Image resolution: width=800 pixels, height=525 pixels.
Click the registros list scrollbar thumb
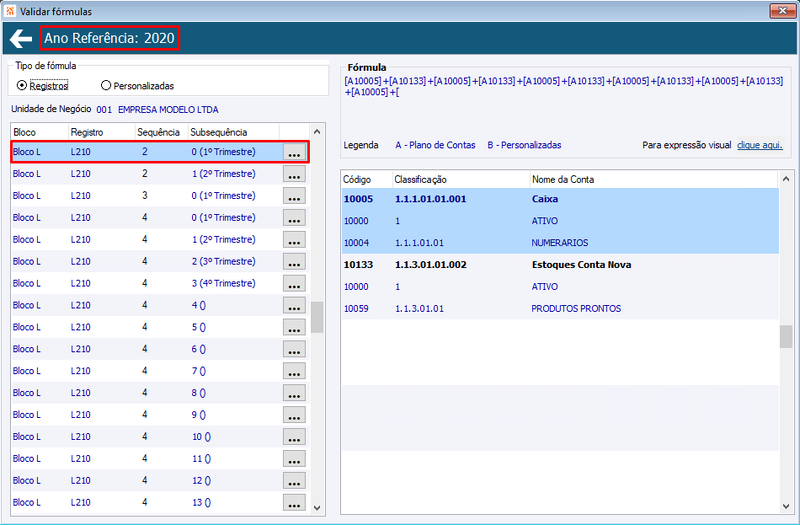pos(317,317)
